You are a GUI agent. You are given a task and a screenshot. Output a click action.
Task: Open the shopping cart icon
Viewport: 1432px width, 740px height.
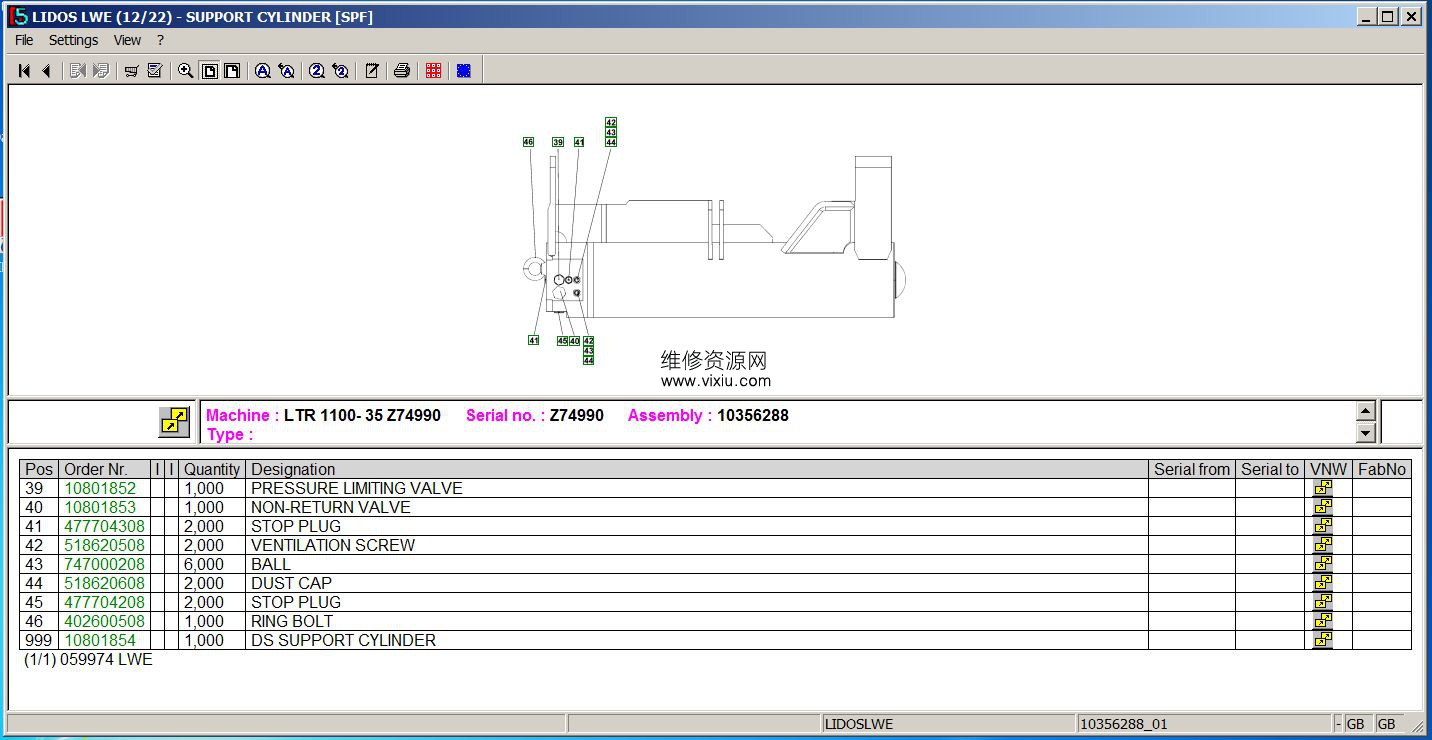(131, 71)
